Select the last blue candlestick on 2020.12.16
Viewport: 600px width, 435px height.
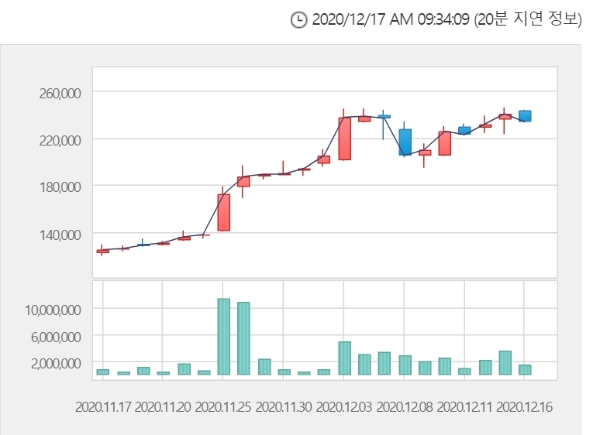525,116
